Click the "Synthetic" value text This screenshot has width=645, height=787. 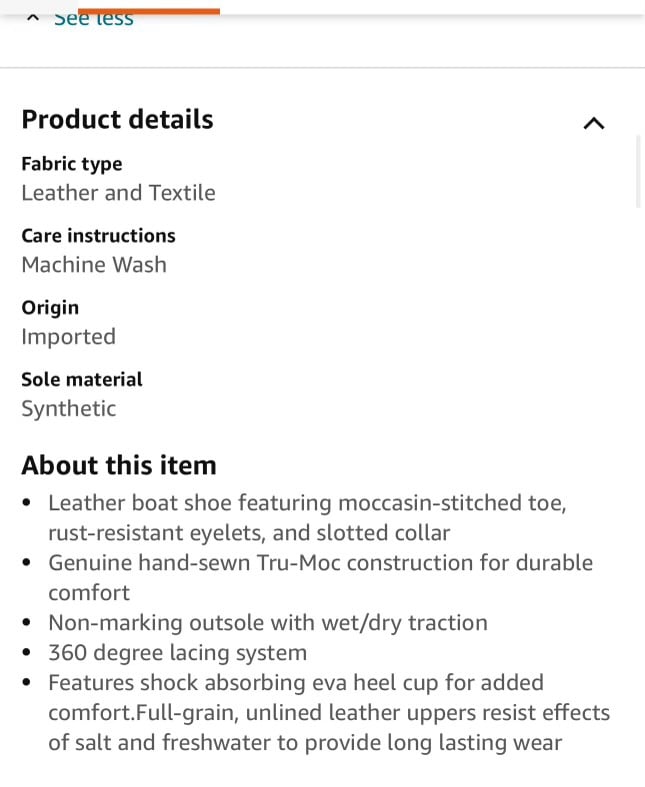click(x=68, y=409)
